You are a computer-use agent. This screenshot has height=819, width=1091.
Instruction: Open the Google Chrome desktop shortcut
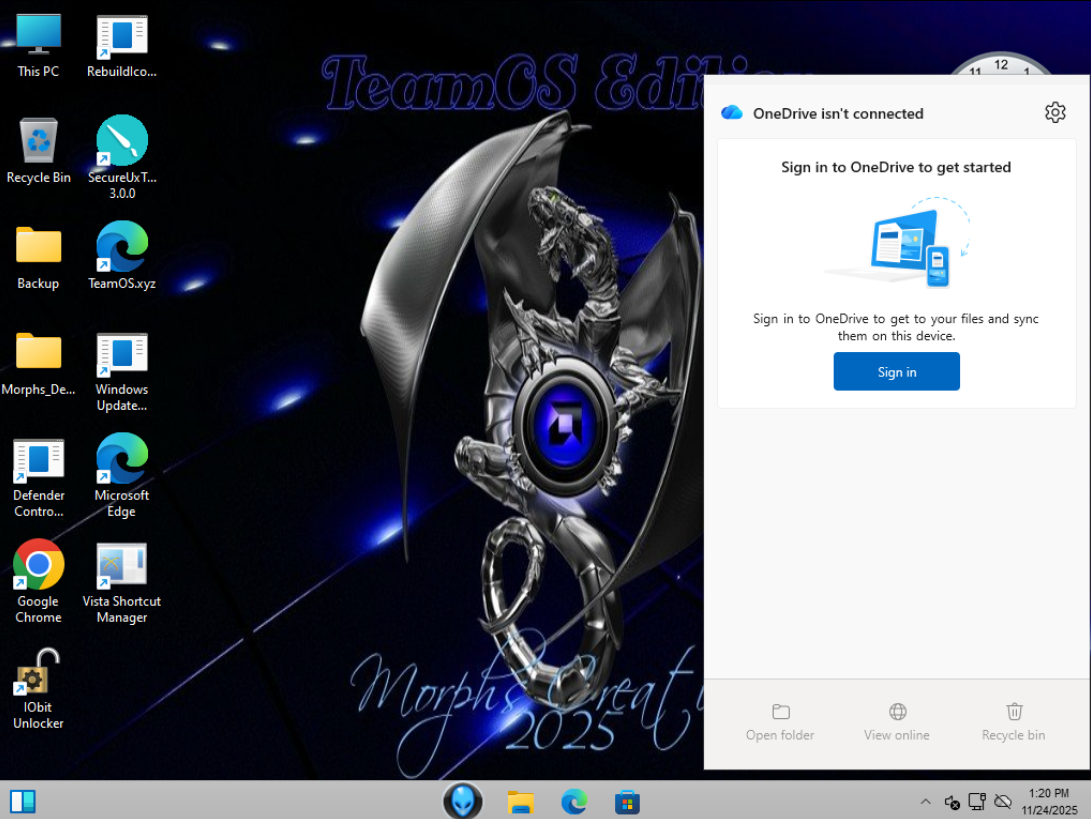pyautogui.click(x=39, y=567)
